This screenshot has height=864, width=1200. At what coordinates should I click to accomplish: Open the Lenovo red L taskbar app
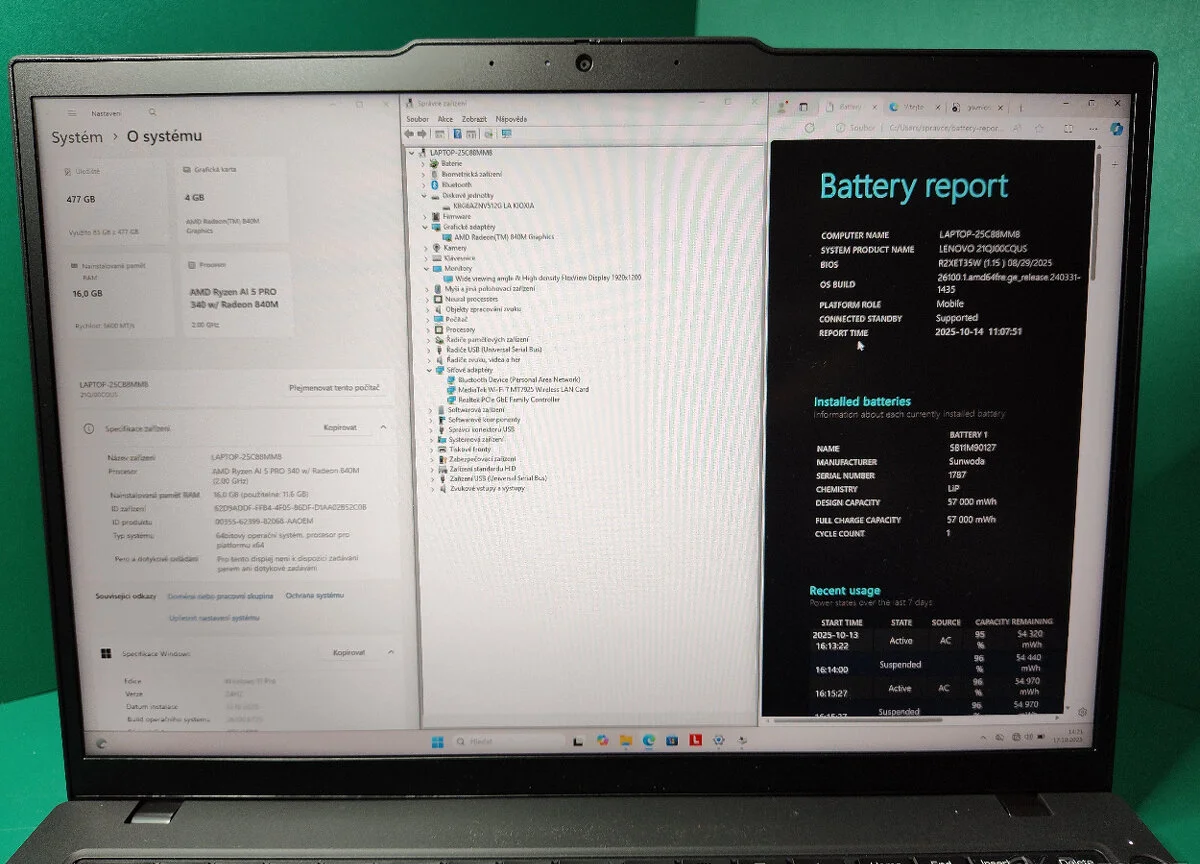(696, 740)
